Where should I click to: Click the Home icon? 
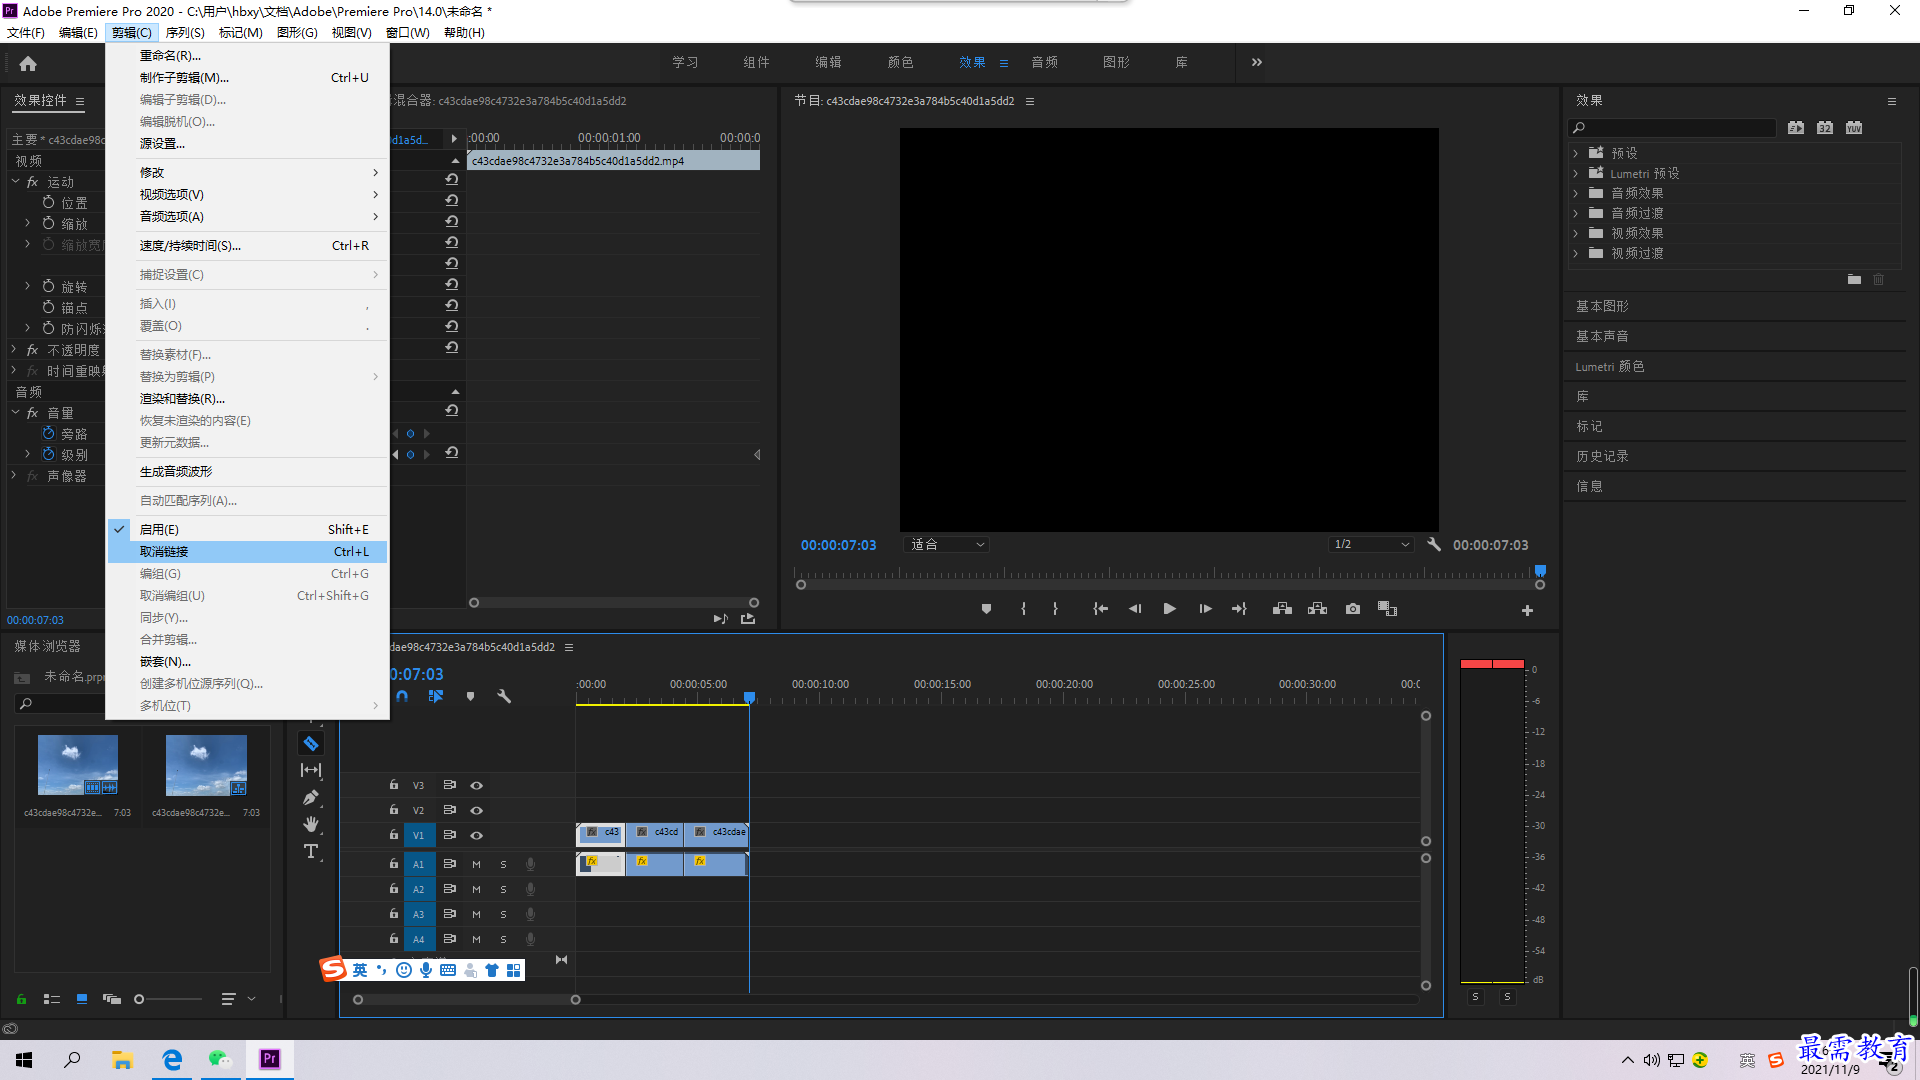coord(28,63)
